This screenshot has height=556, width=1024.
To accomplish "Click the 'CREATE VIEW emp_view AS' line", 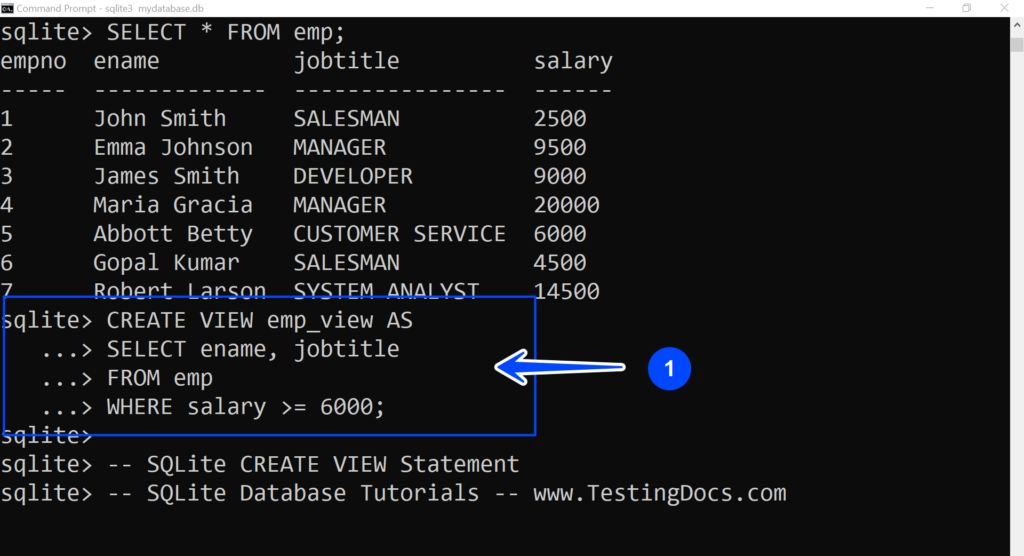I will [x=259, y=321].
